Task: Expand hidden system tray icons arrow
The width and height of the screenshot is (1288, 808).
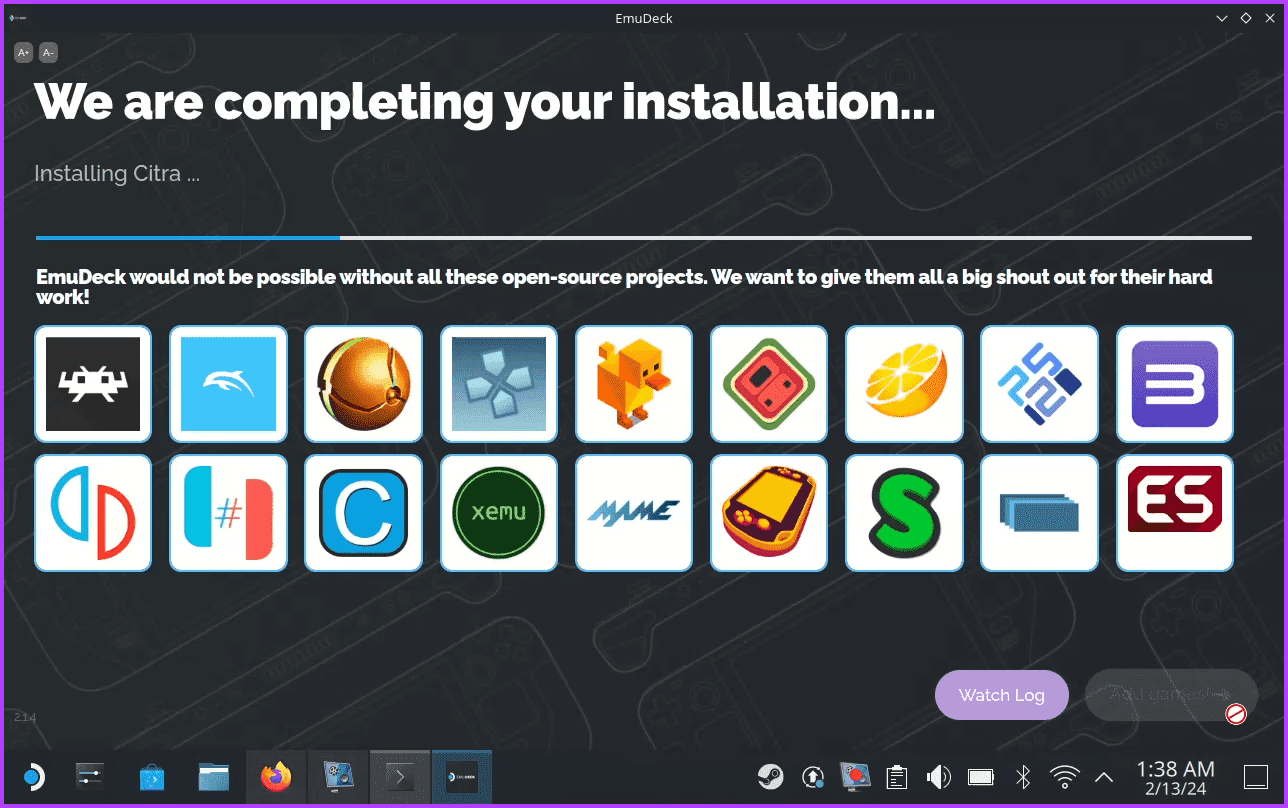Action: point(1104,776)
